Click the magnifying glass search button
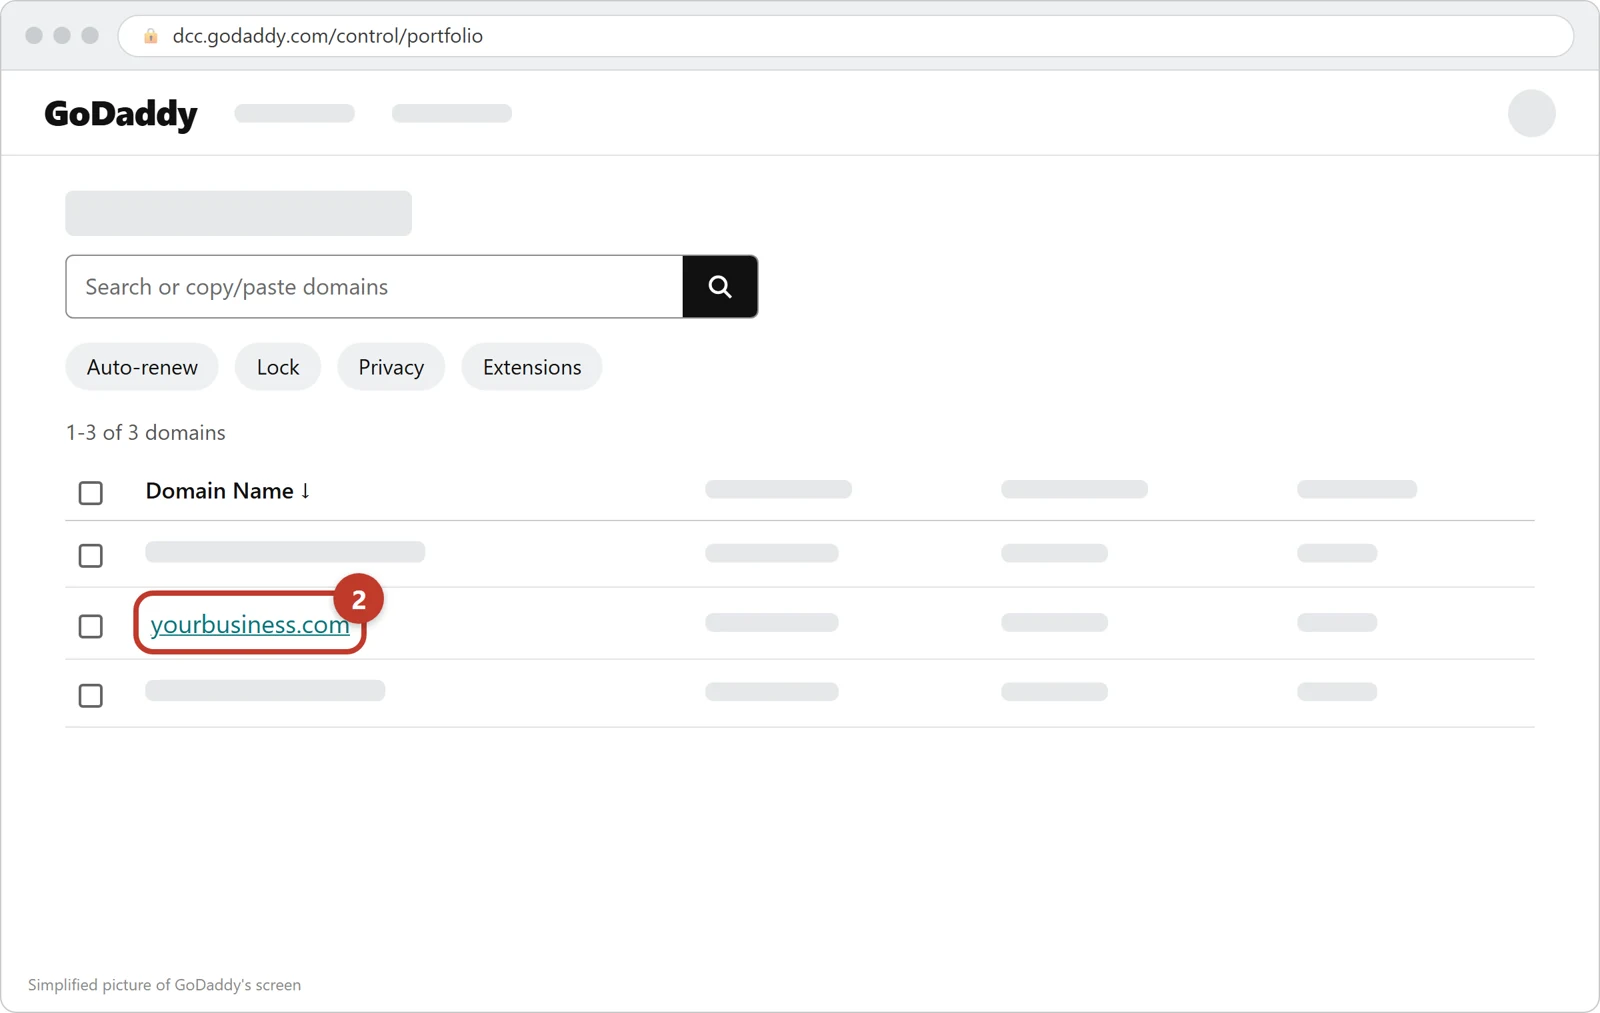 (x=720, y=287)
